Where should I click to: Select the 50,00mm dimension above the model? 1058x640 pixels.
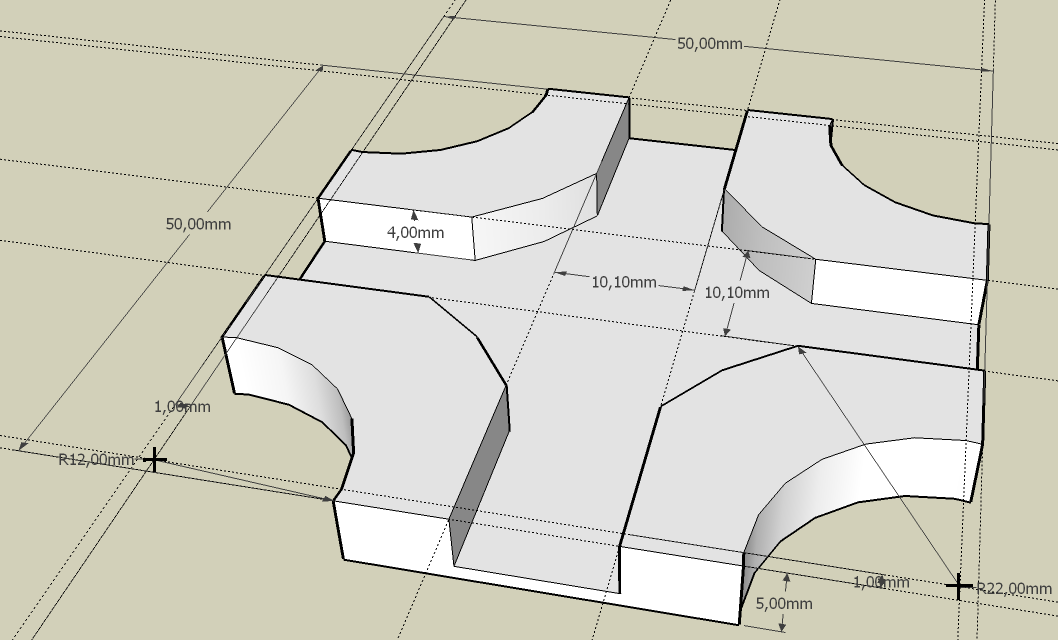(x=710, y=45)
